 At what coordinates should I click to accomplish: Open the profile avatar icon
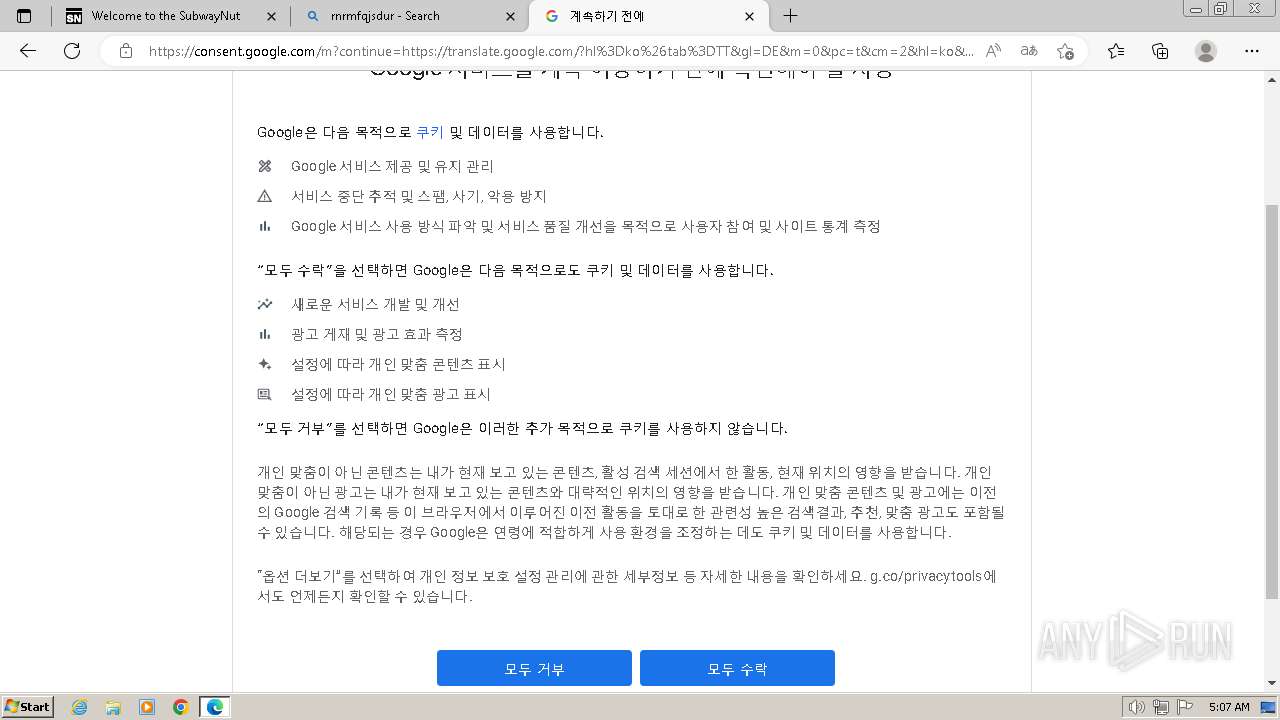tap(1206, 51)
